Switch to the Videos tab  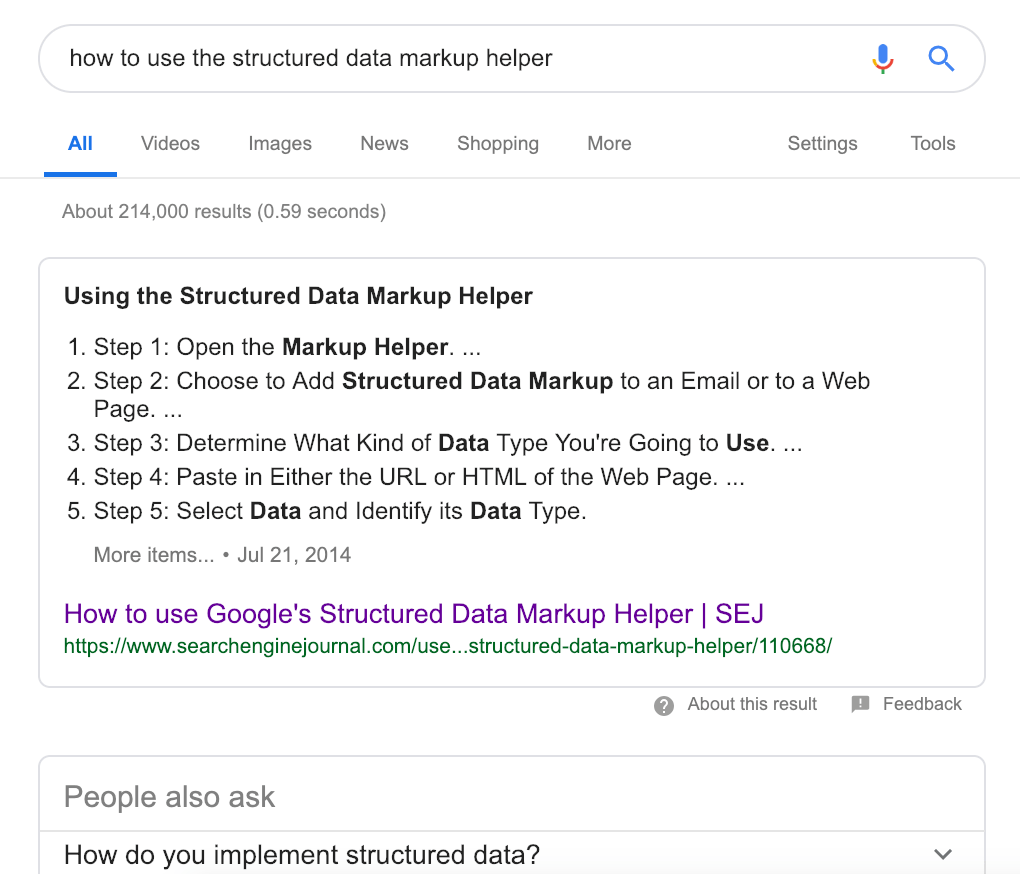(x=170, y=144)
